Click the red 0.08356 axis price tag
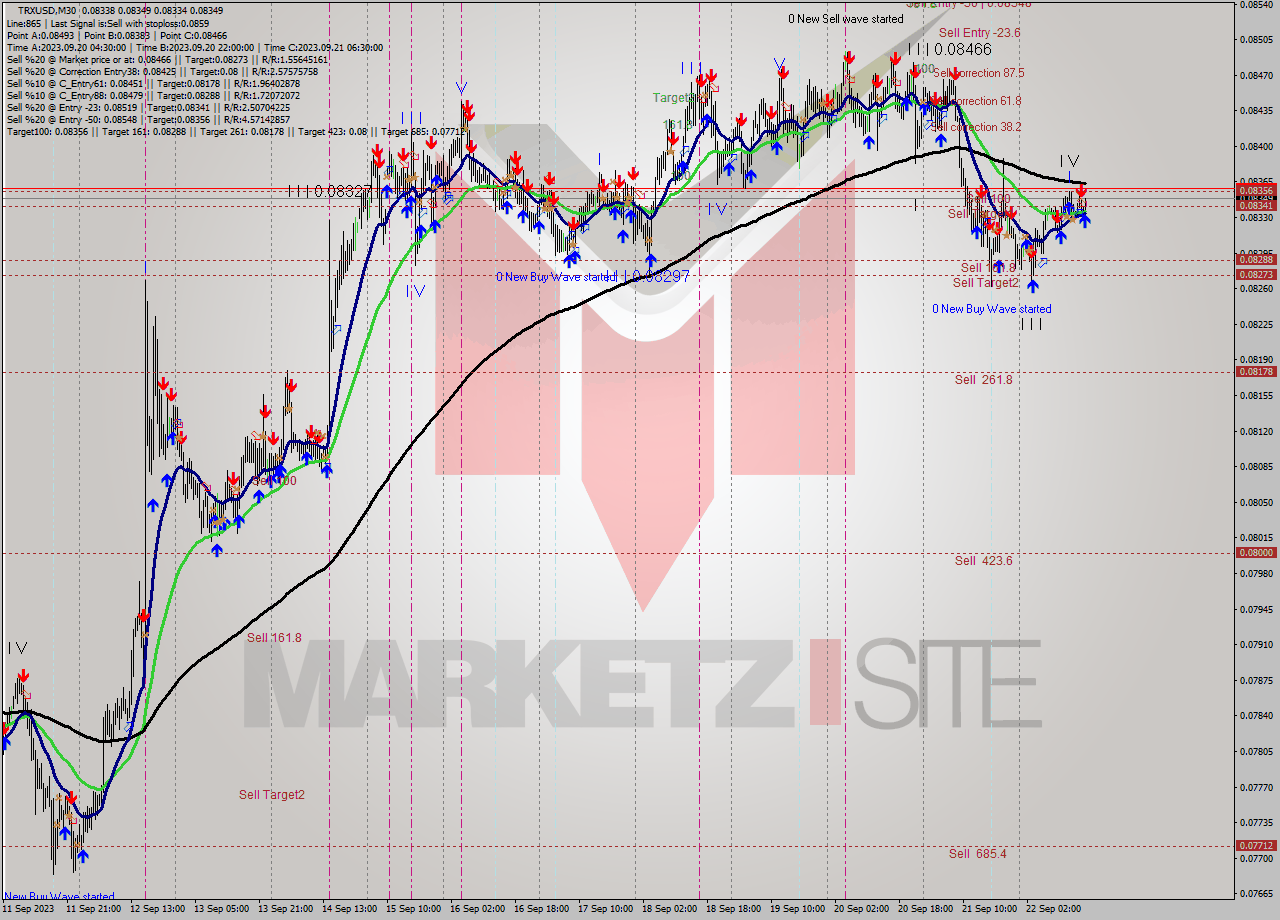The height and width of the screenshot is (920, 1280). (x=1256, y=190)
